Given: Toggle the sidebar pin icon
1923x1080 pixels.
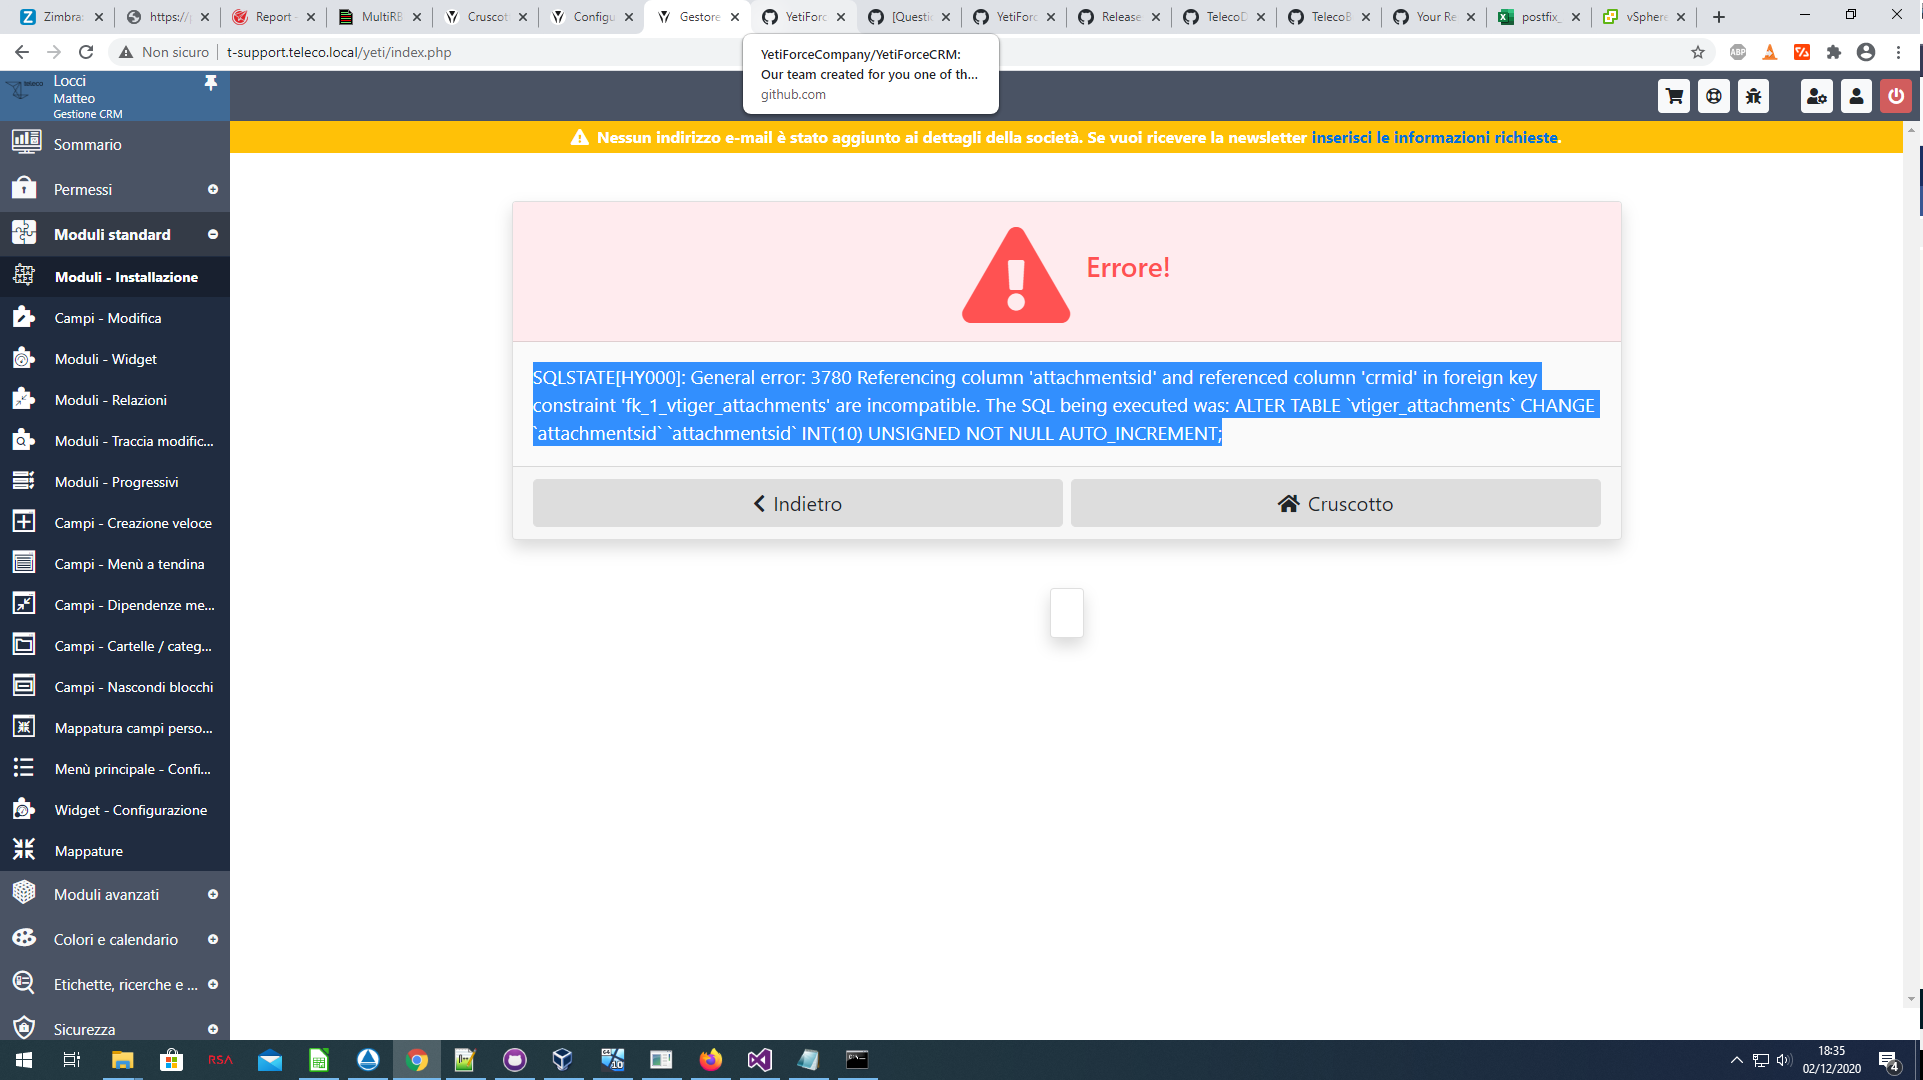Looking at the screenshot, I should (211, 83).
